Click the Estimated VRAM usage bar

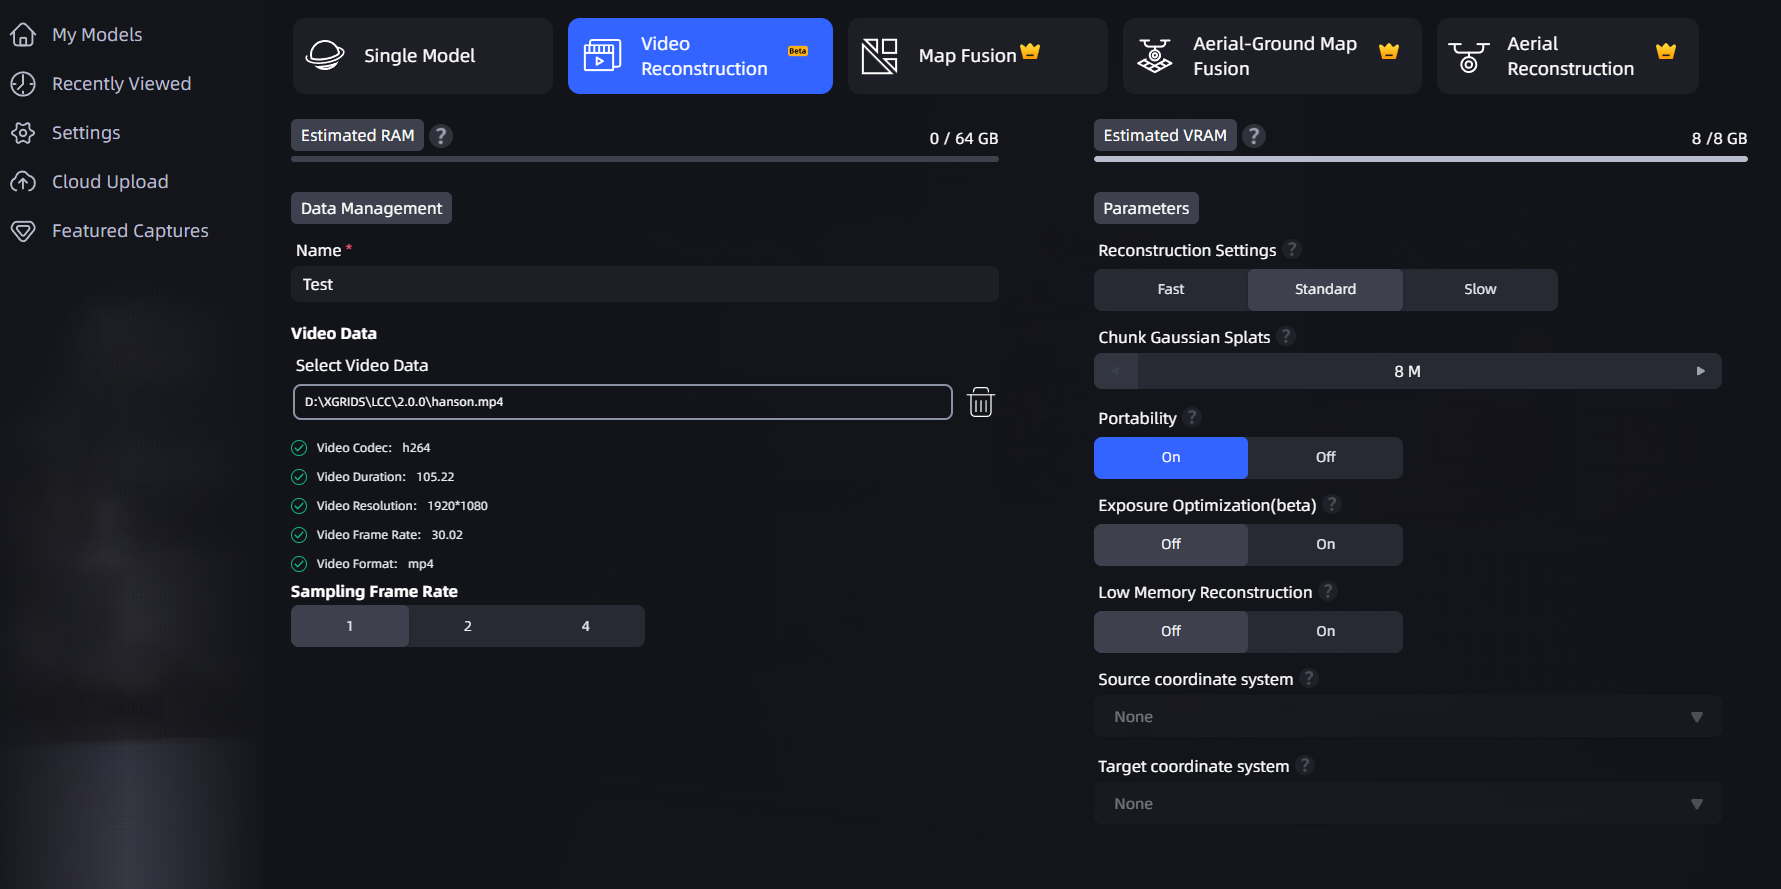click(x=1421, y=159)
